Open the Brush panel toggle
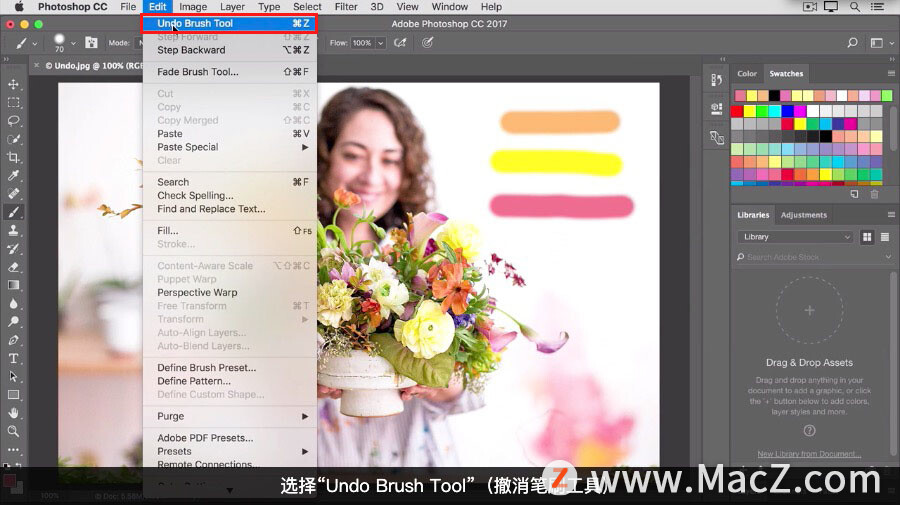Image resolution: width=900 pixels, height=505 pixels. (x=91, y=42)
